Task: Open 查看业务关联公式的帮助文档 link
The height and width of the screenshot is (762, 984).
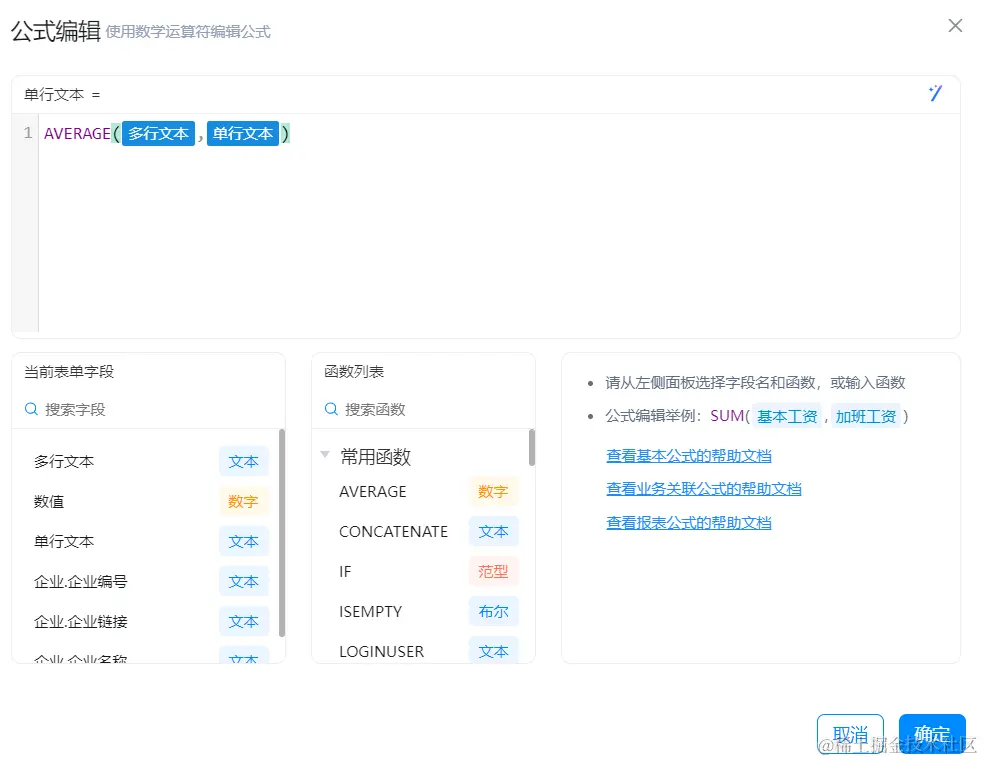Action: coord(704,489)
